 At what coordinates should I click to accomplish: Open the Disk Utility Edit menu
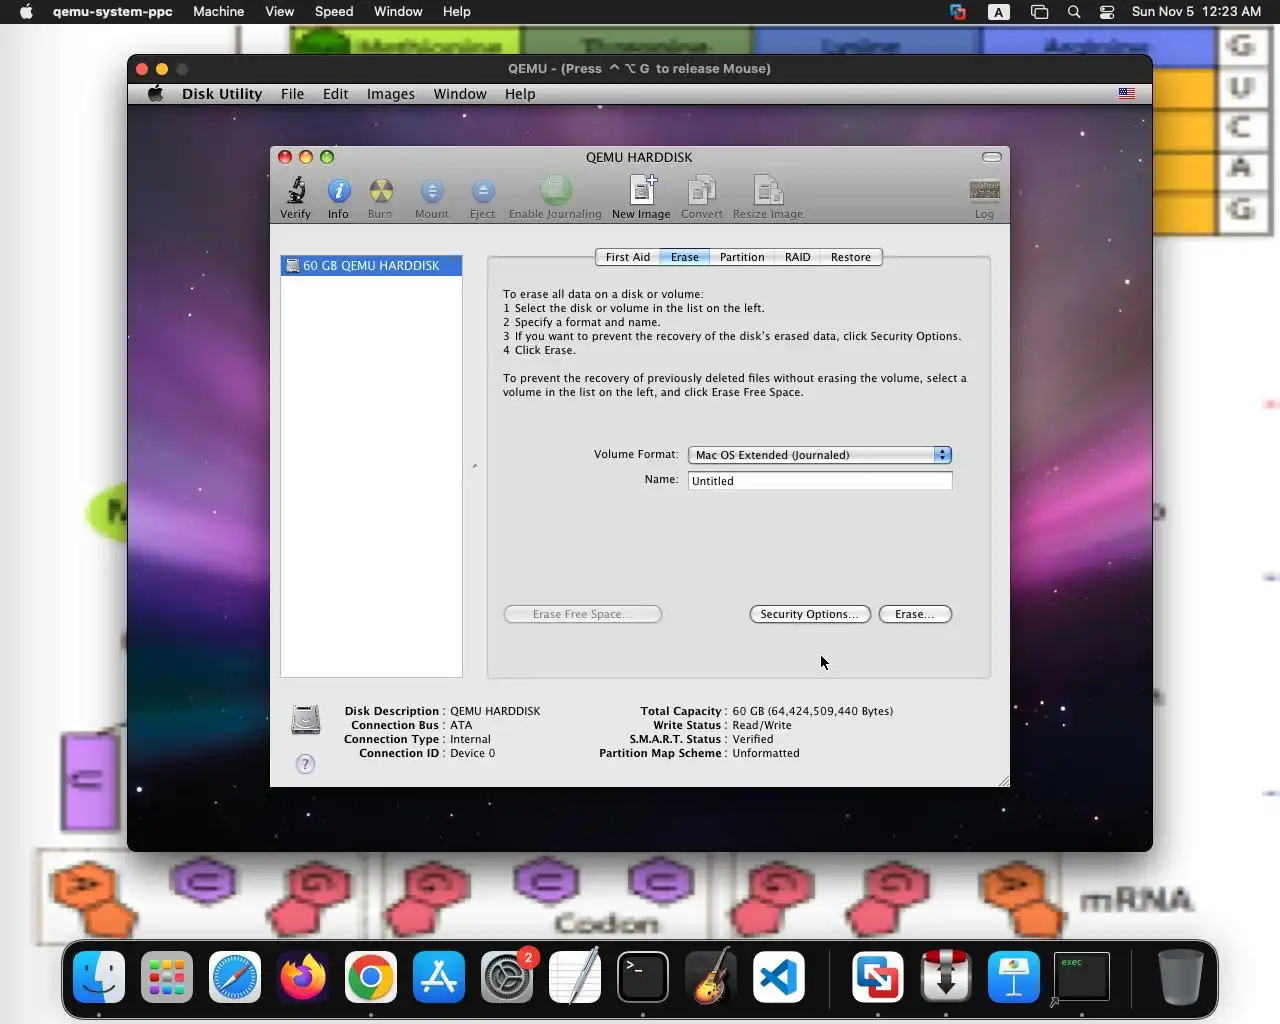335,94
